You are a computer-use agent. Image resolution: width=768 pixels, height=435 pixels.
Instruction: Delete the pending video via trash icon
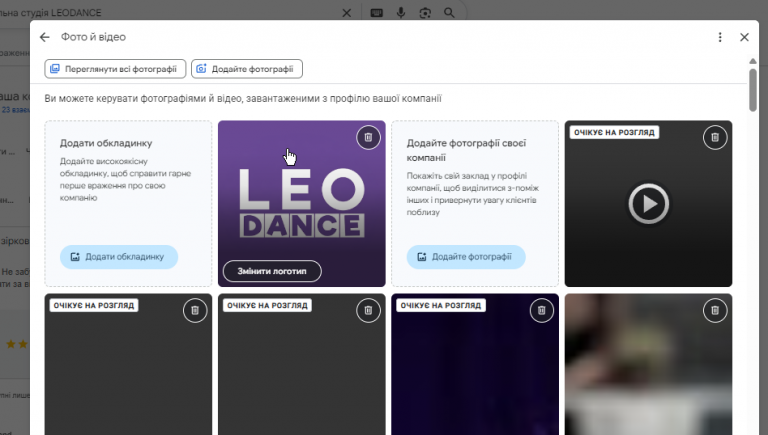click(715, 138)
